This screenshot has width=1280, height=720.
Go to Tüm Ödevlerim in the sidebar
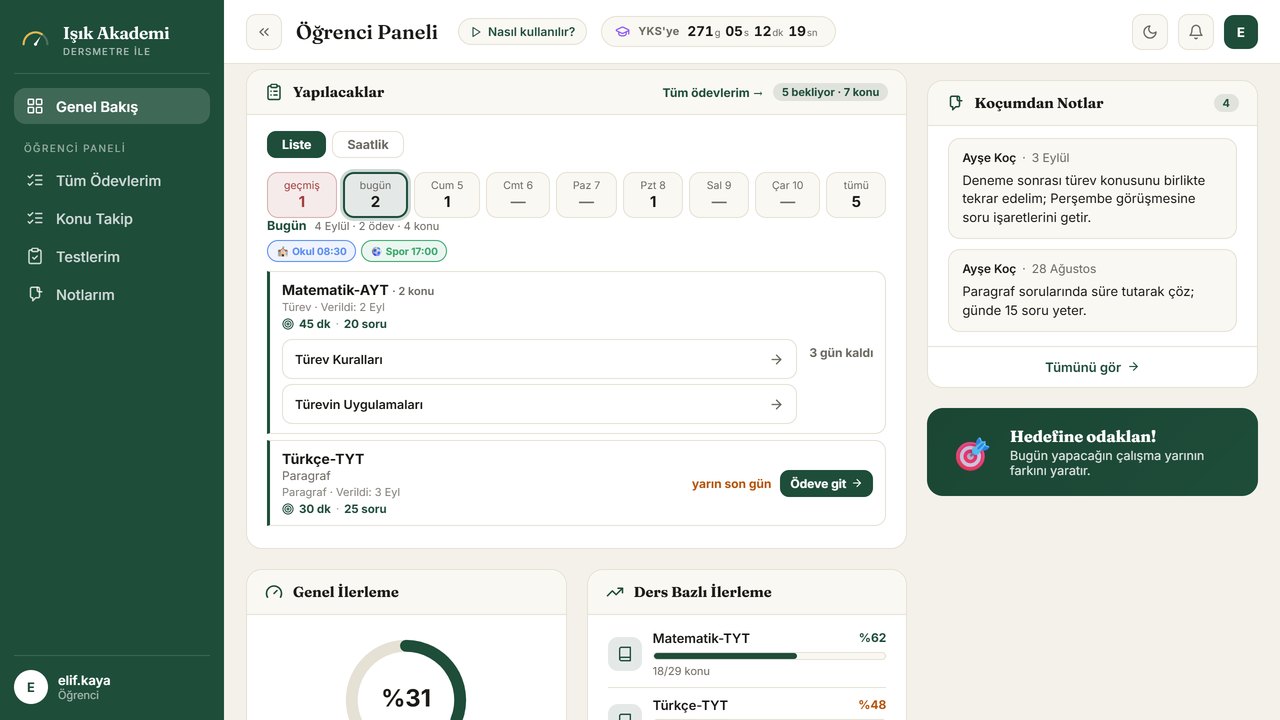[x=112, y=181]
